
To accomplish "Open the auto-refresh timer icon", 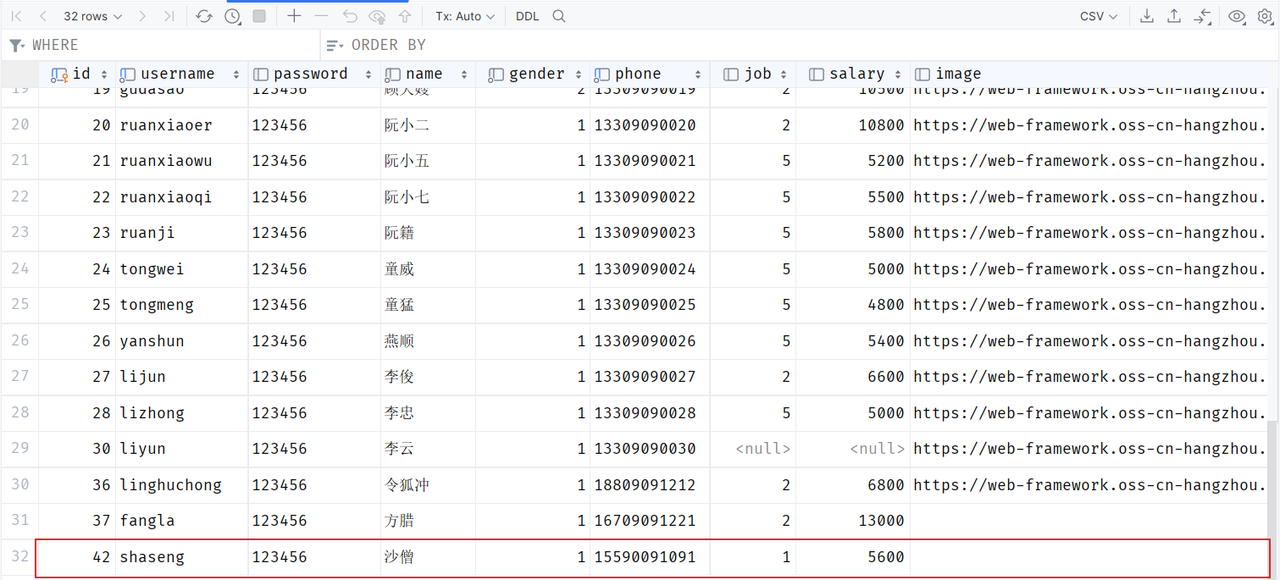I will coord(231,15).
